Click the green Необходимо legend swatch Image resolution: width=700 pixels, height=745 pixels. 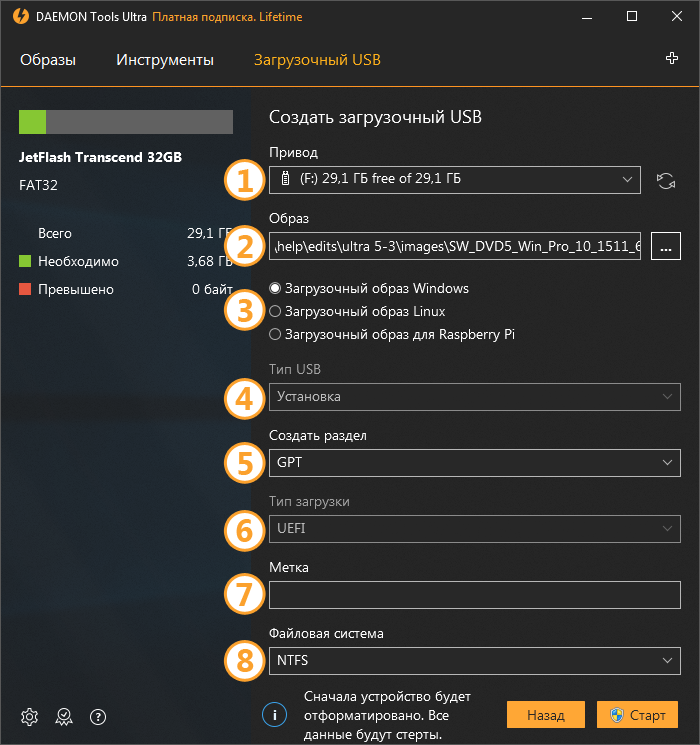pos(25,261)
